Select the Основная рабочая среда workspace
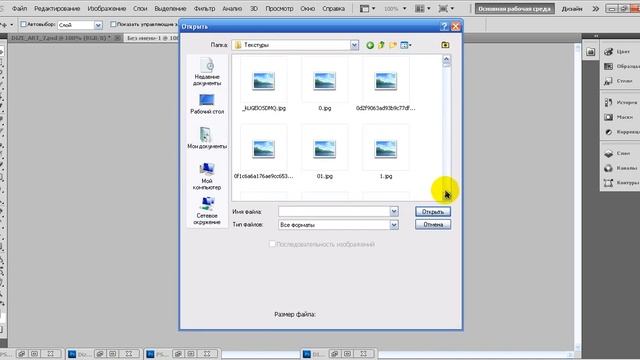This screenshot has width=640, height=360. point(514,9)
